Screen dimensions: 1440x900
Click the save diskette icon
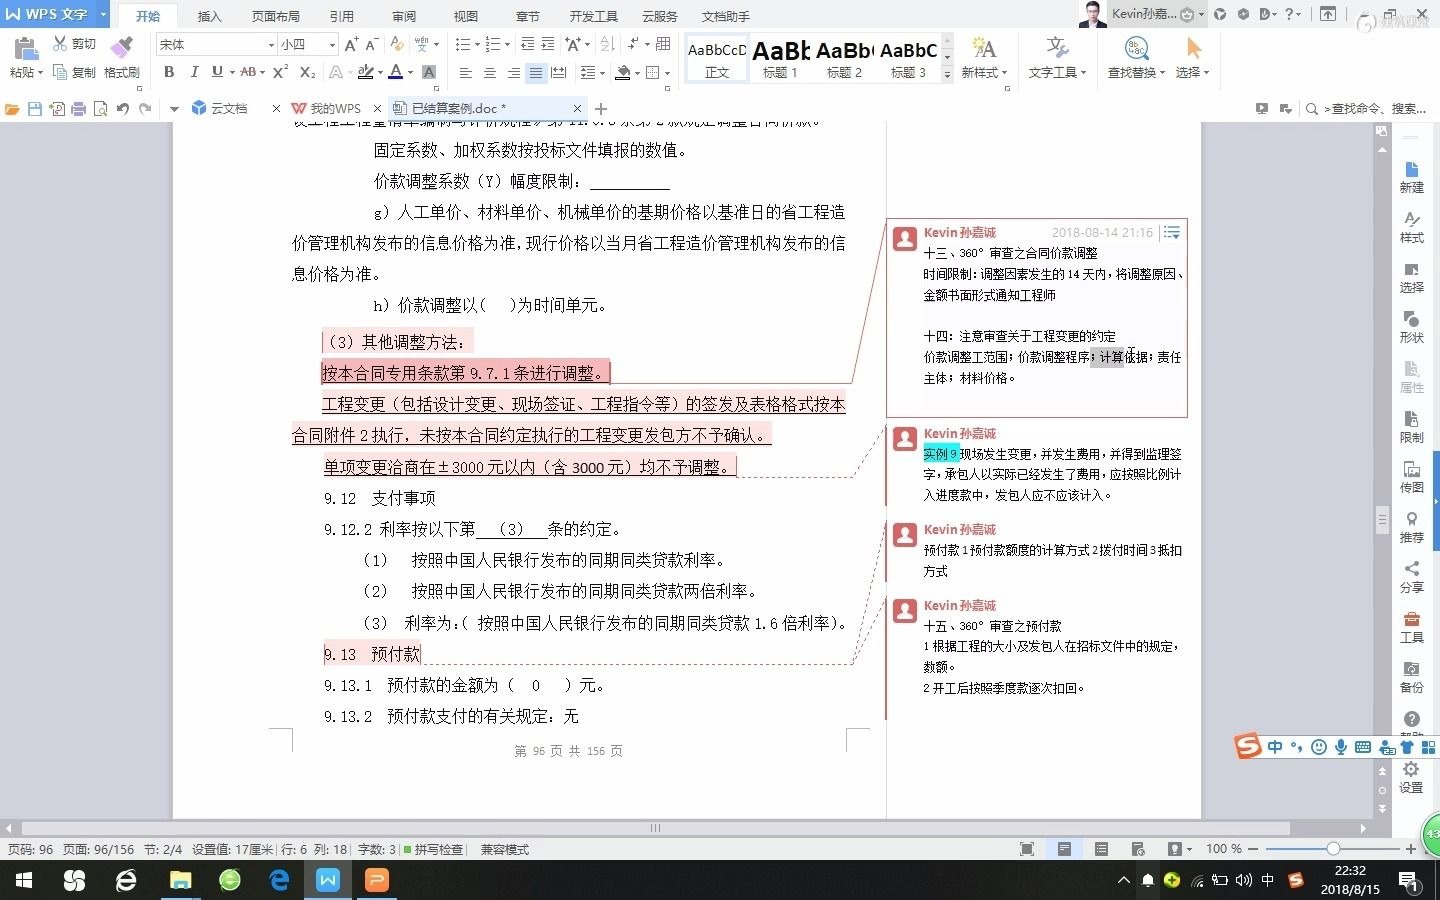34,108
